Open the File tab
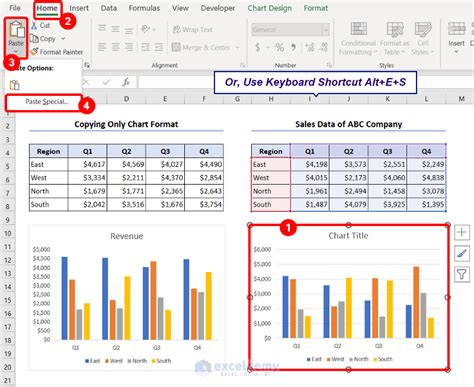Viewport: 474px width, 387px height. (15, 8)
